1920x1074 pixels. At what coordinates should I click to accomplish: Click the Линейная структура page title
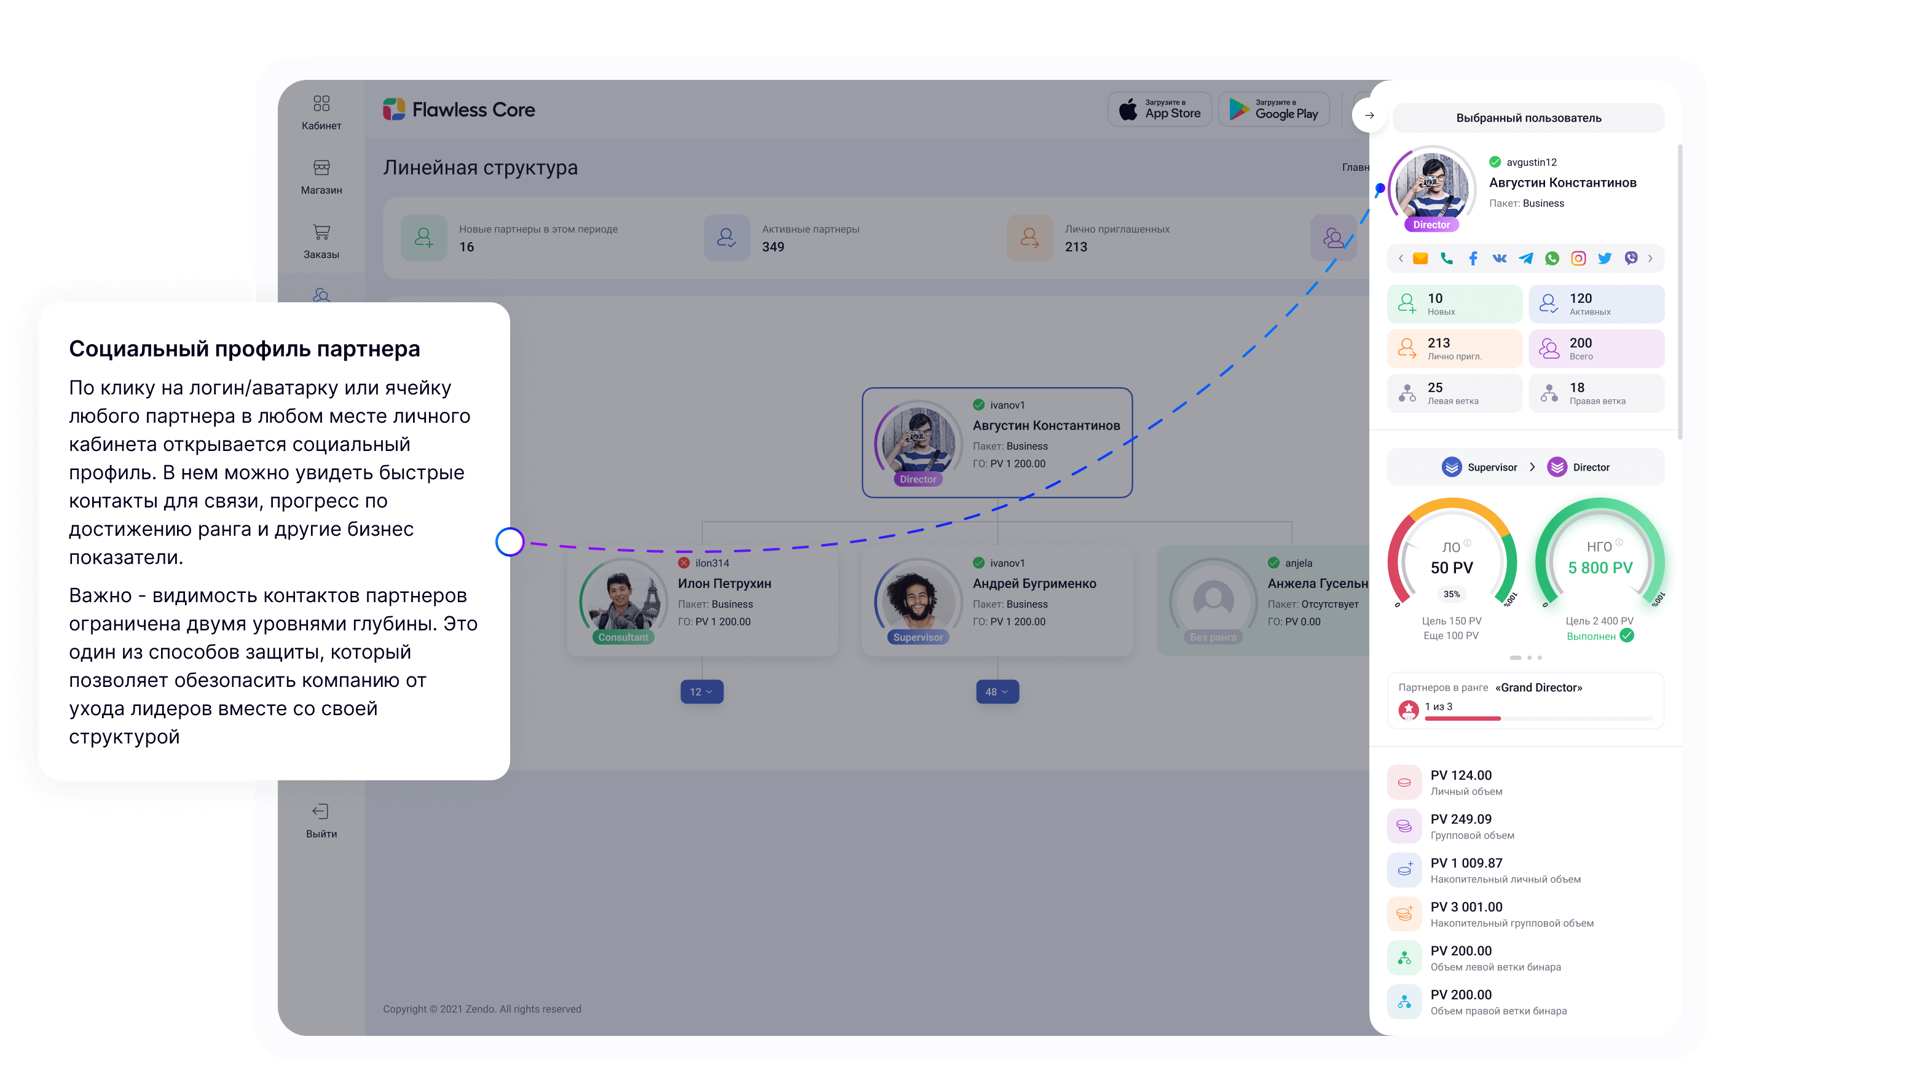pos(480,168)
